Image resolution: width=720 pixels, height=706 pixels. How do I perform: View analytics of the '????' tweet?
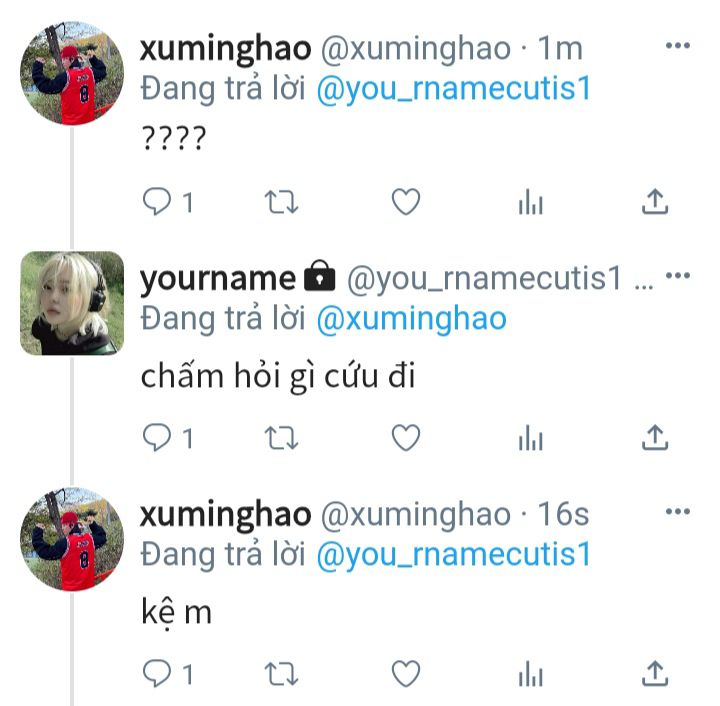pos(531,202)
